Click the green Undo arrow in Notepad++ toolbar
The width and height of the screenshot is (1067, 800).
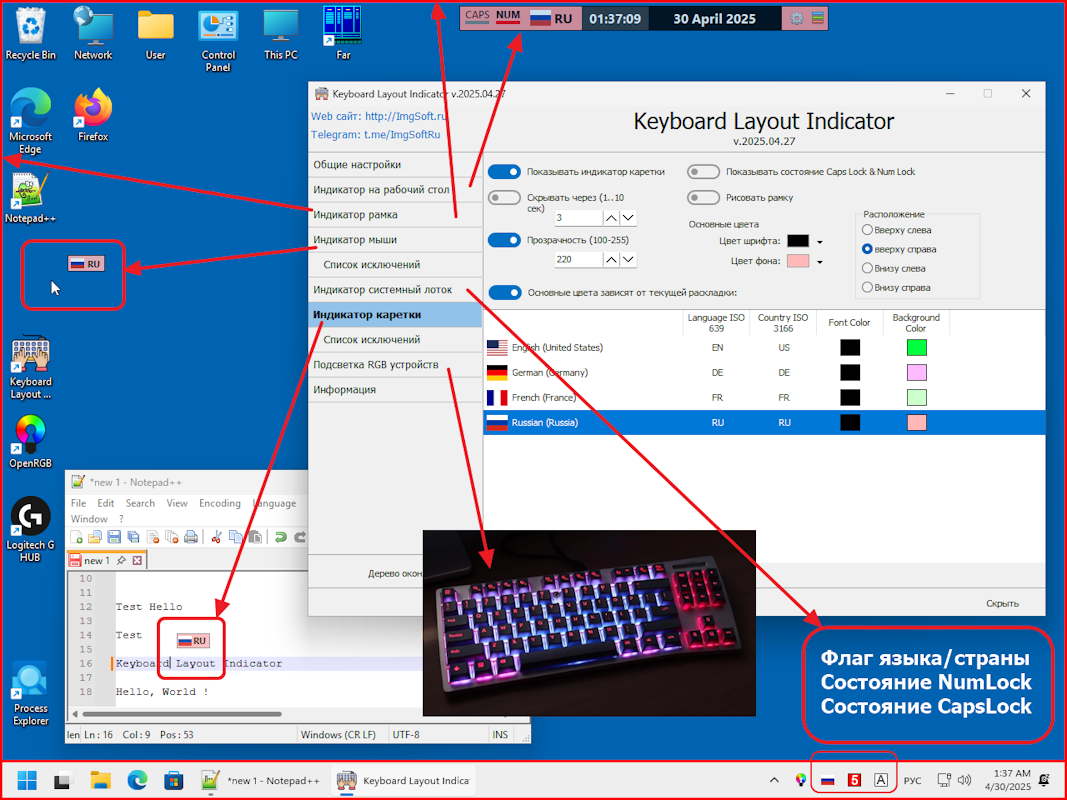[280, 537]
